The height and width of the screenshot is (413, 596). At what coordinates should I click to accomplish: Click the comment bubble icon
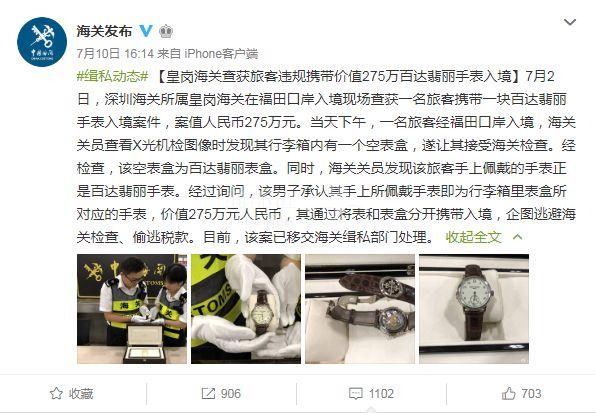tap(355, 394)
